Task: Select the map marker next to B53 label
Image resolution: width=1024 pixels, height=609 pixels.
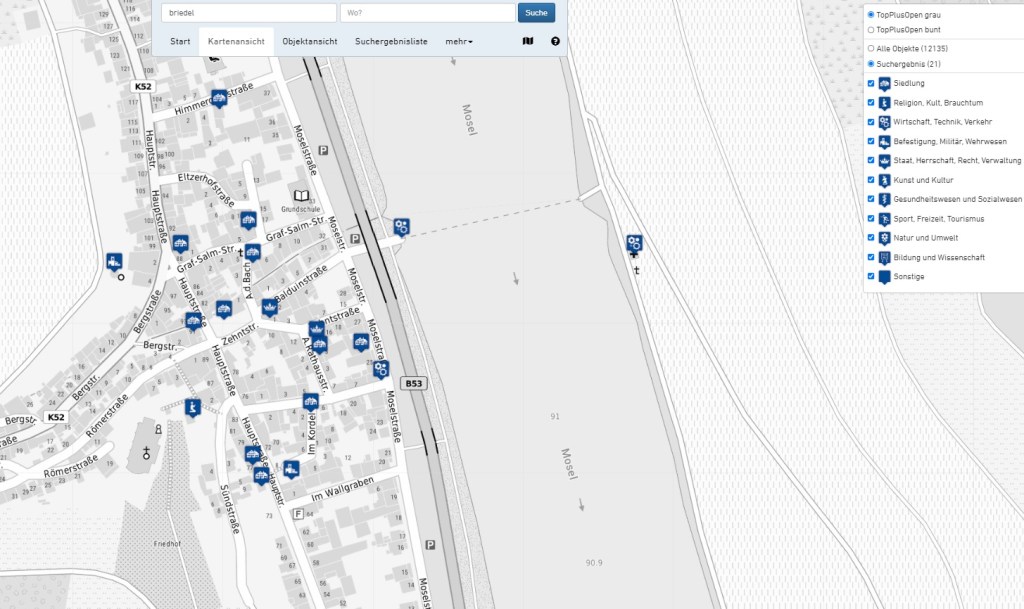Action: 380,369
